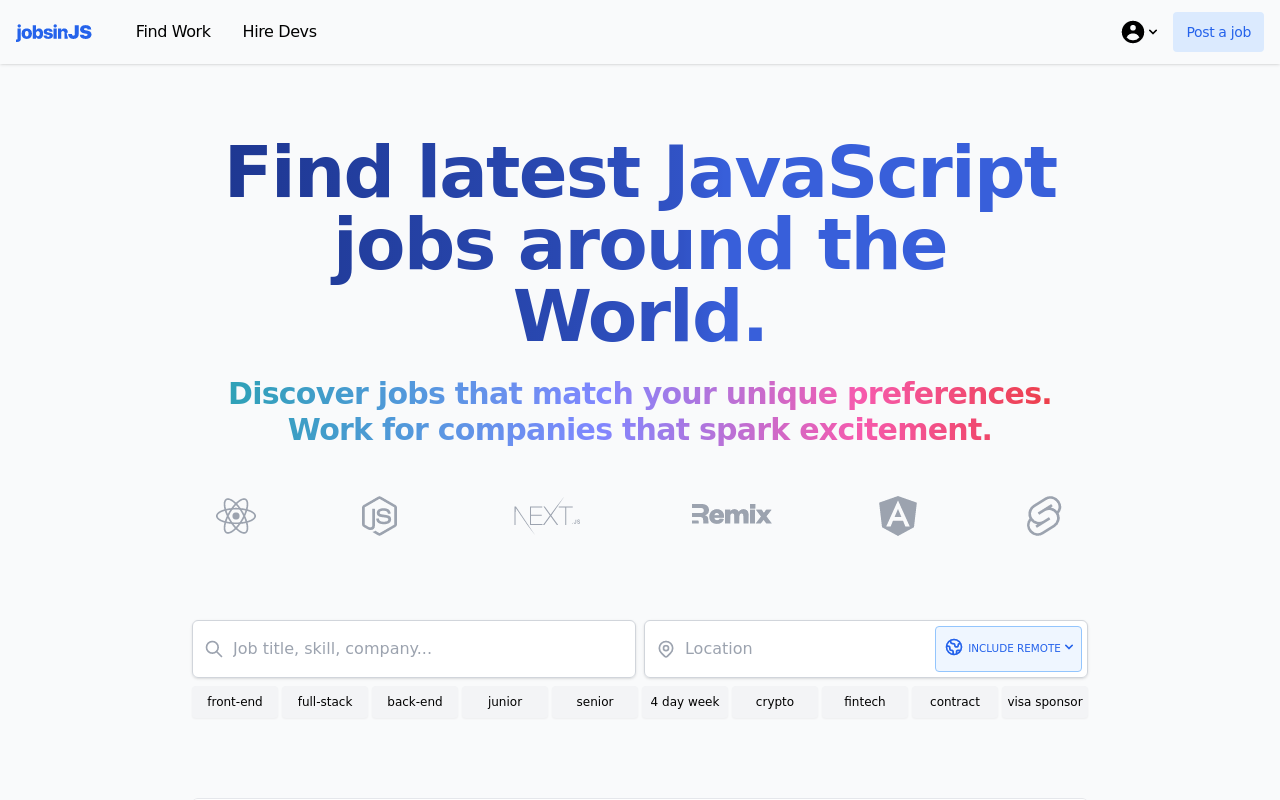The width and height of the screenshot is (1280, 800).
Task: Choose the Next.js framework logo
Action: [x=547, y=515]
